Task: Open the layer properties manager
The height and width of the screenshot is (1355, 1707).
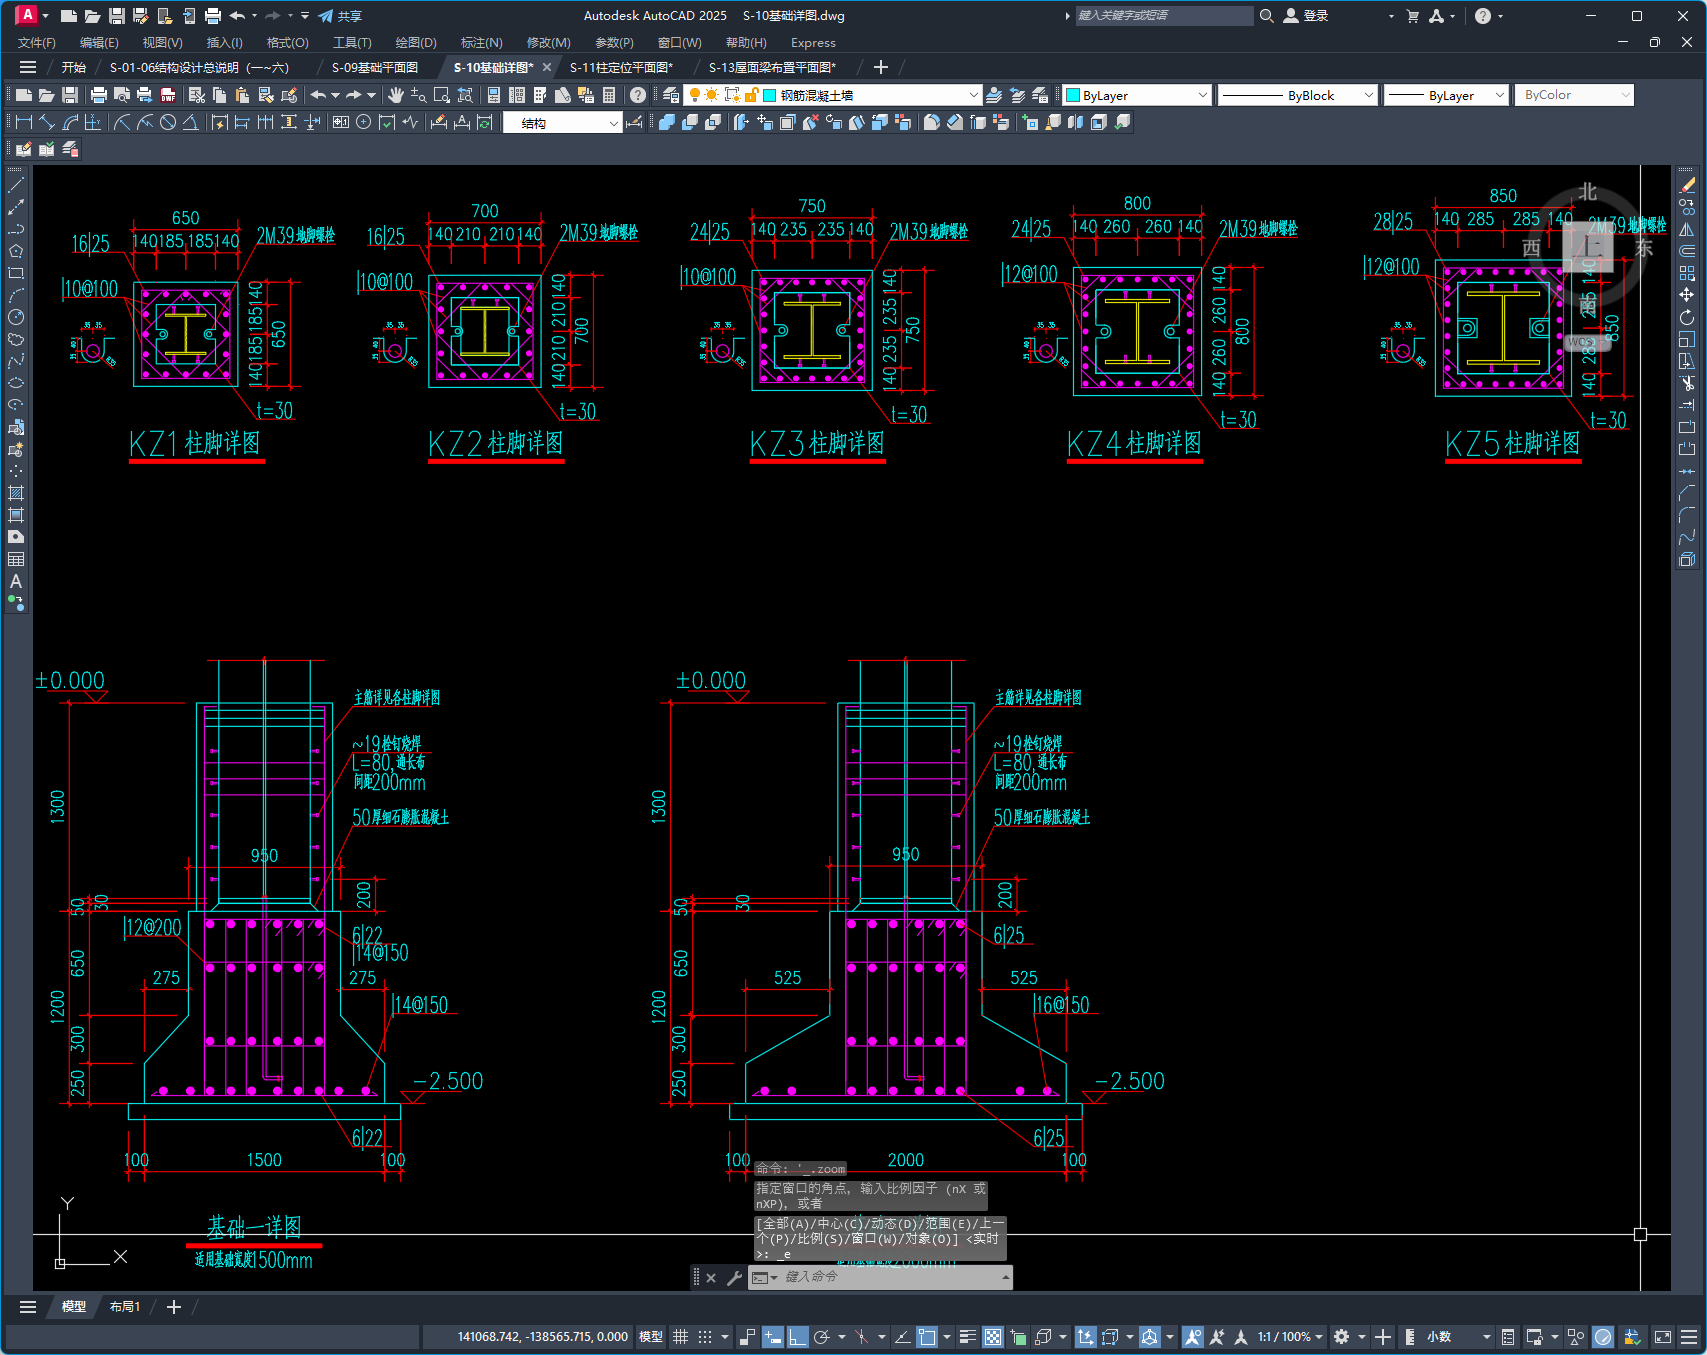Action: pos(671,95)
